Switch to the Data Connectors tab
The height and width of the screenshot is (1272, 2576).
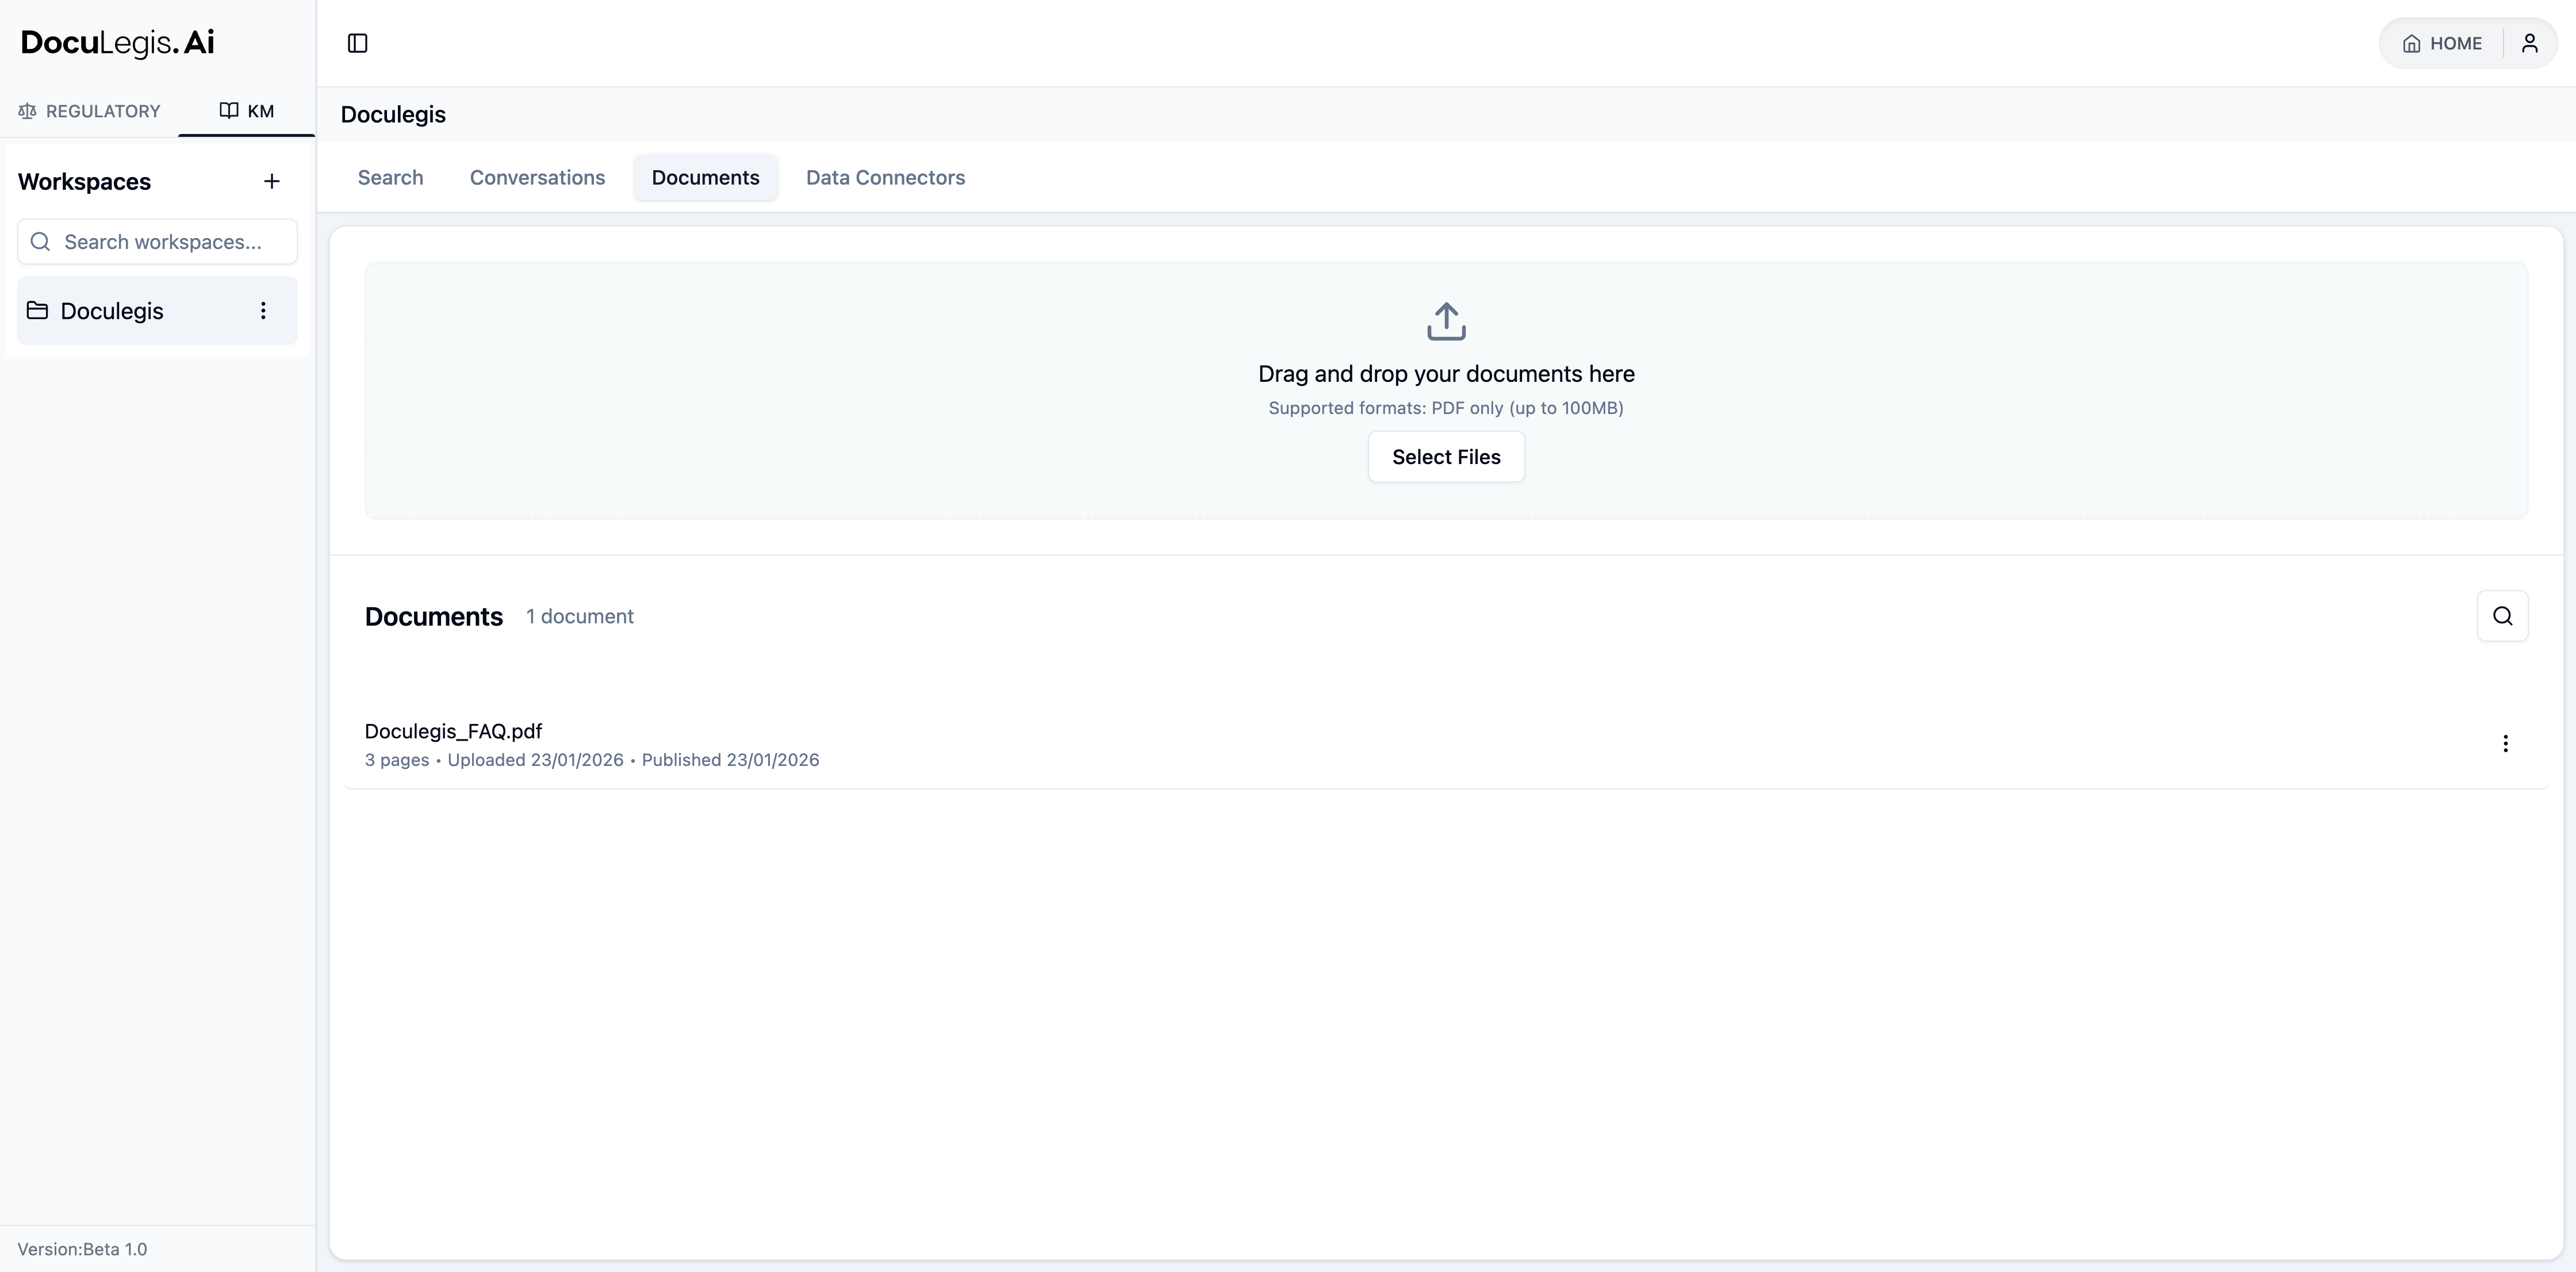(885, 177)
